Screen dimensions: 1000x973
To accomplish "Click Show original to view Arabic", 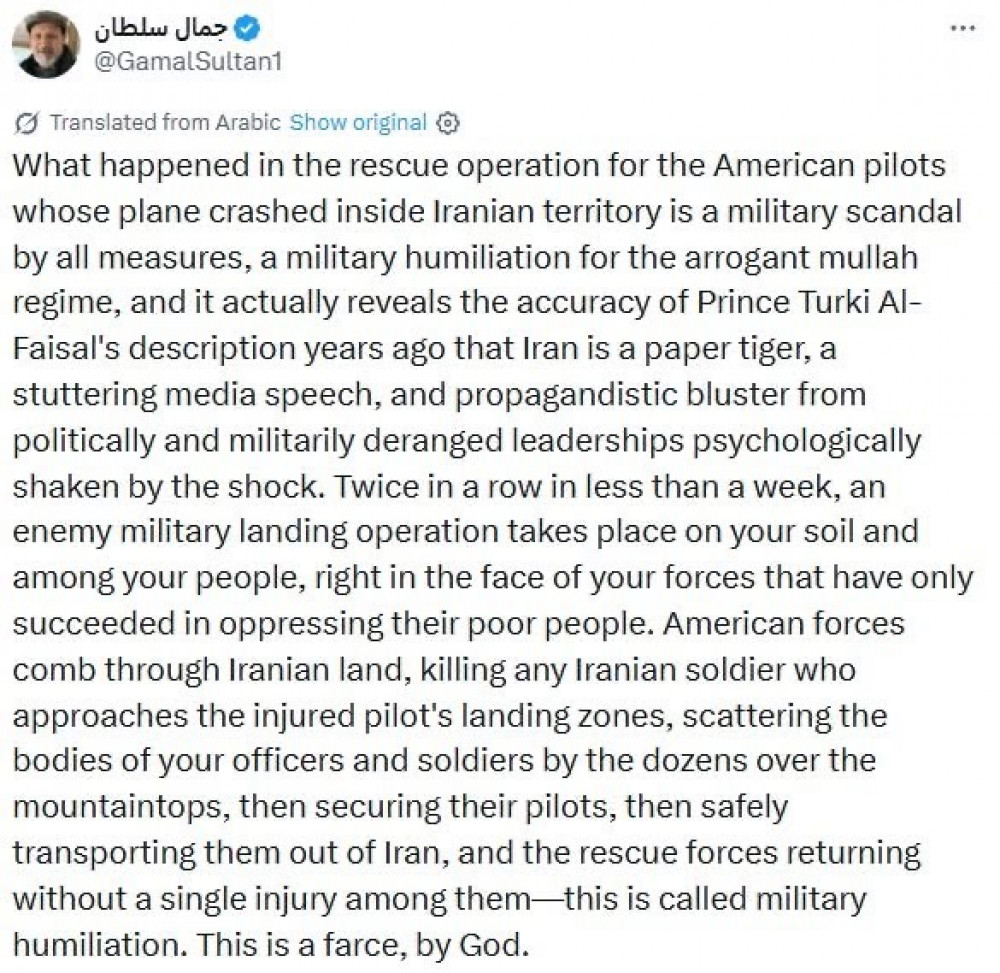I will [x=357, y=123].
